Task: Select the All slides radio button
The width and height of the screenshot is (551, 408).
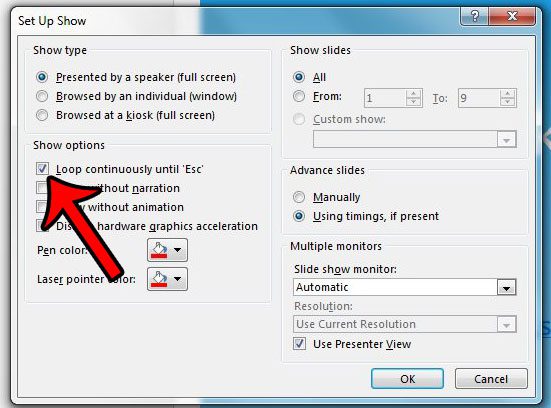Action: 299,77
